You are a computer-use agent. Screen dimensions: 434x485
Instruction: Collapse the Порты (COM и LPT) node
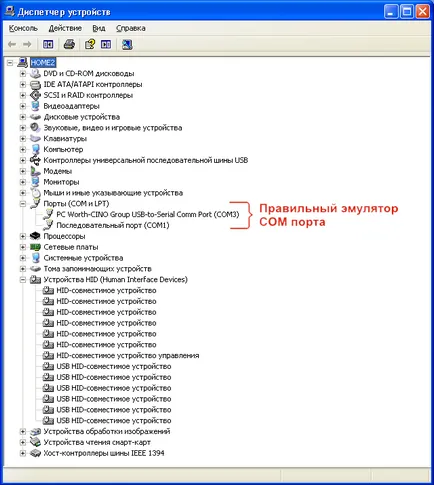tap(23, 204)
